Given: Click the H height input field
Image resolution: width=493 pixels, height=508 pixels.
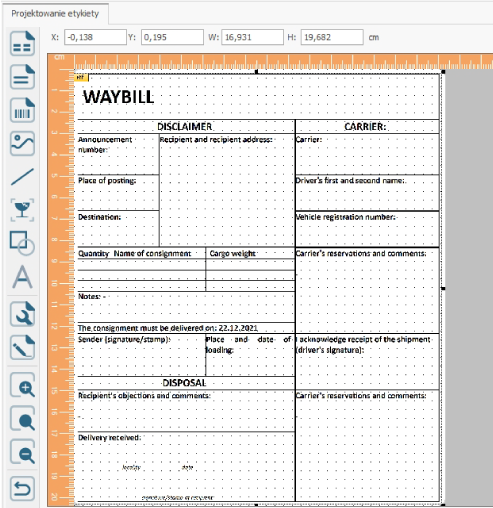Looking at the screenshot, I should [x=332, y=37].
